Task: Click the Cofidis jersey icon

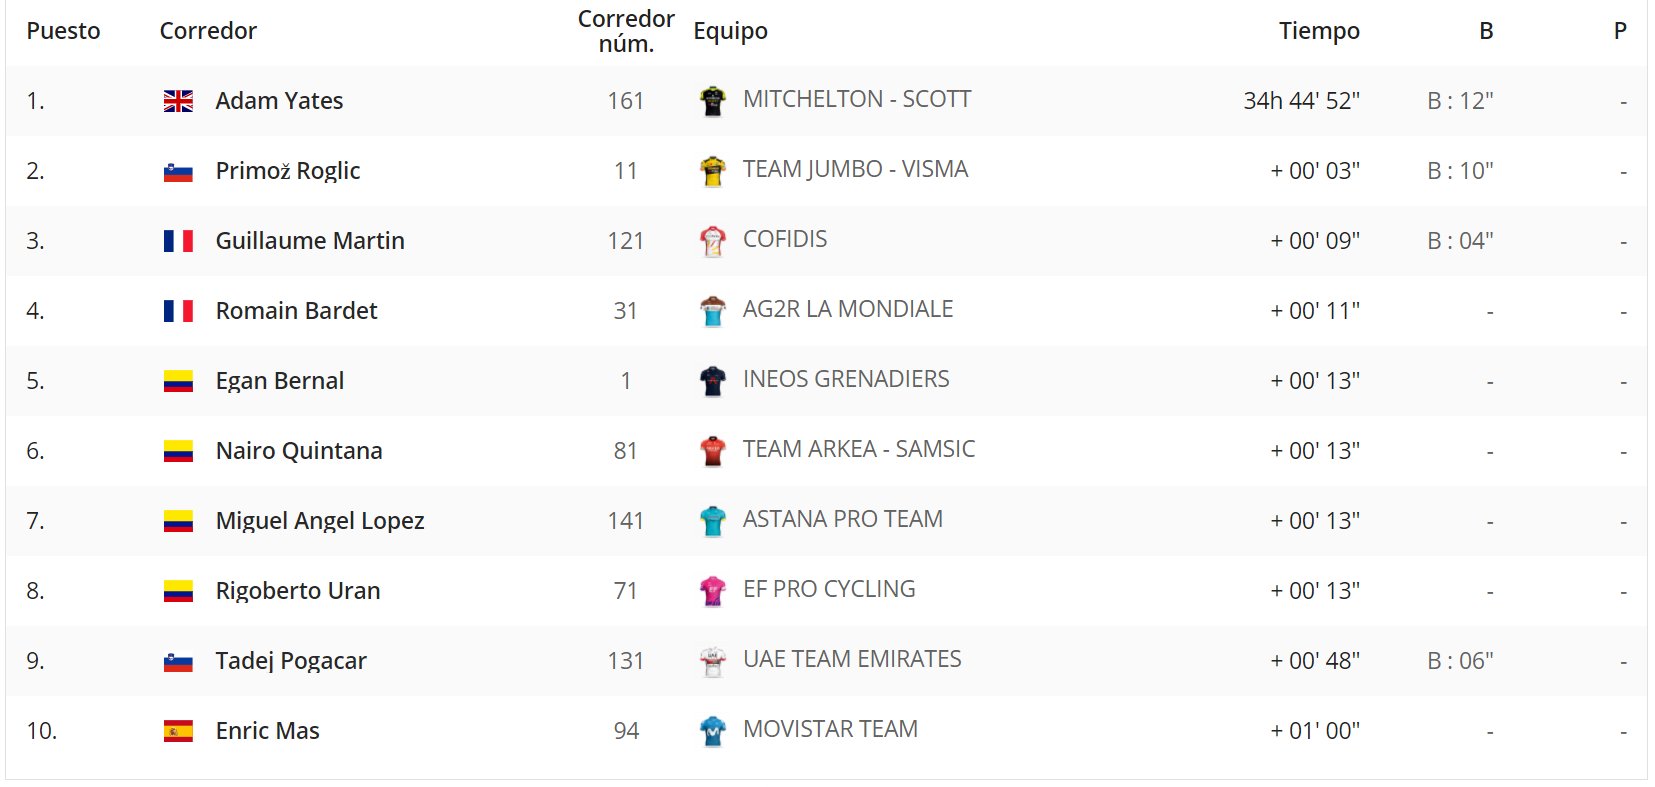Action: [712, 241]
